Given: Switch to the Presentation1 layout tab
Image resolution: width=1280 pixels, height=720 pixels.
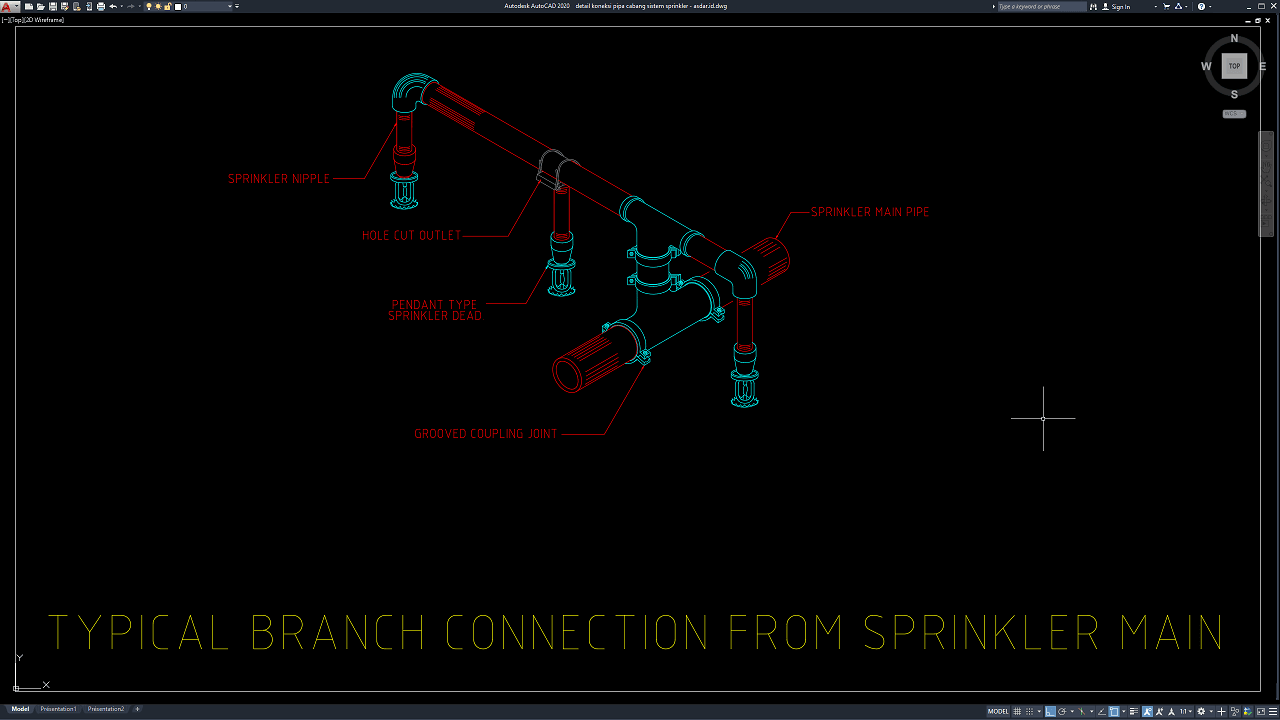Looking at the screenshot, I should pyautogui.click(x=58, y=709).
